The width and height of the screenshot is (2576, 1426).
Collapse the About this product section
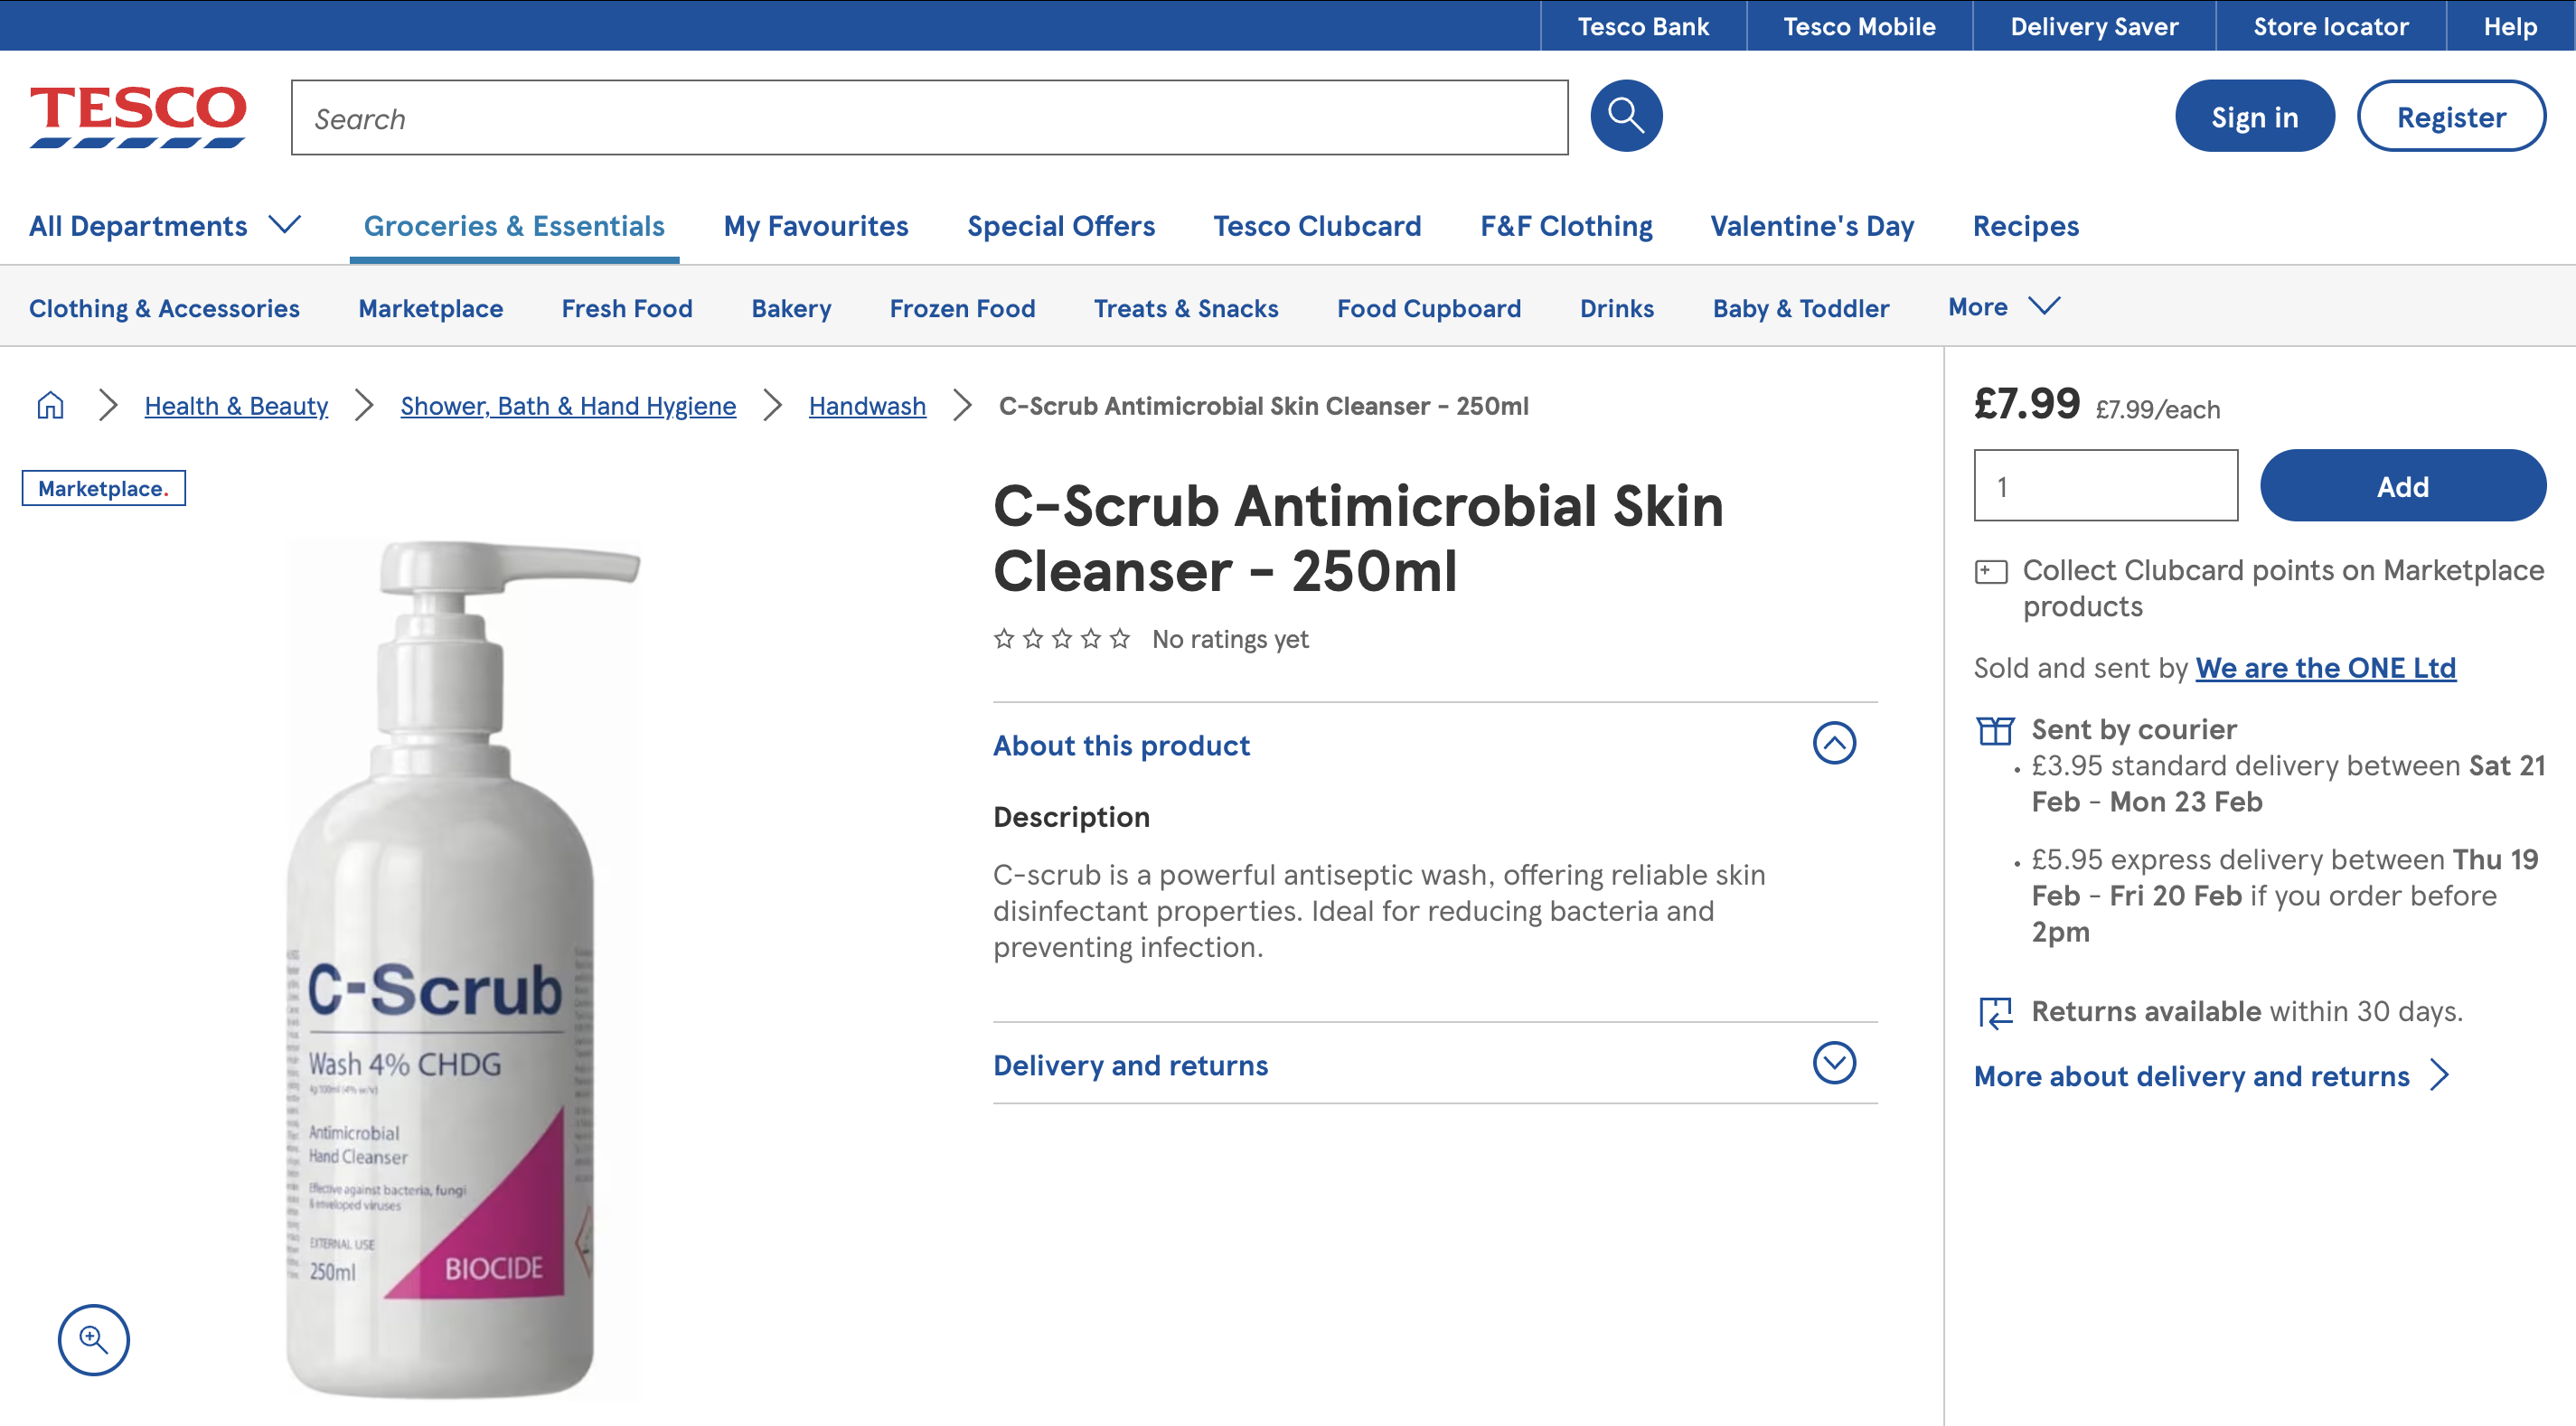(1833, 743)
